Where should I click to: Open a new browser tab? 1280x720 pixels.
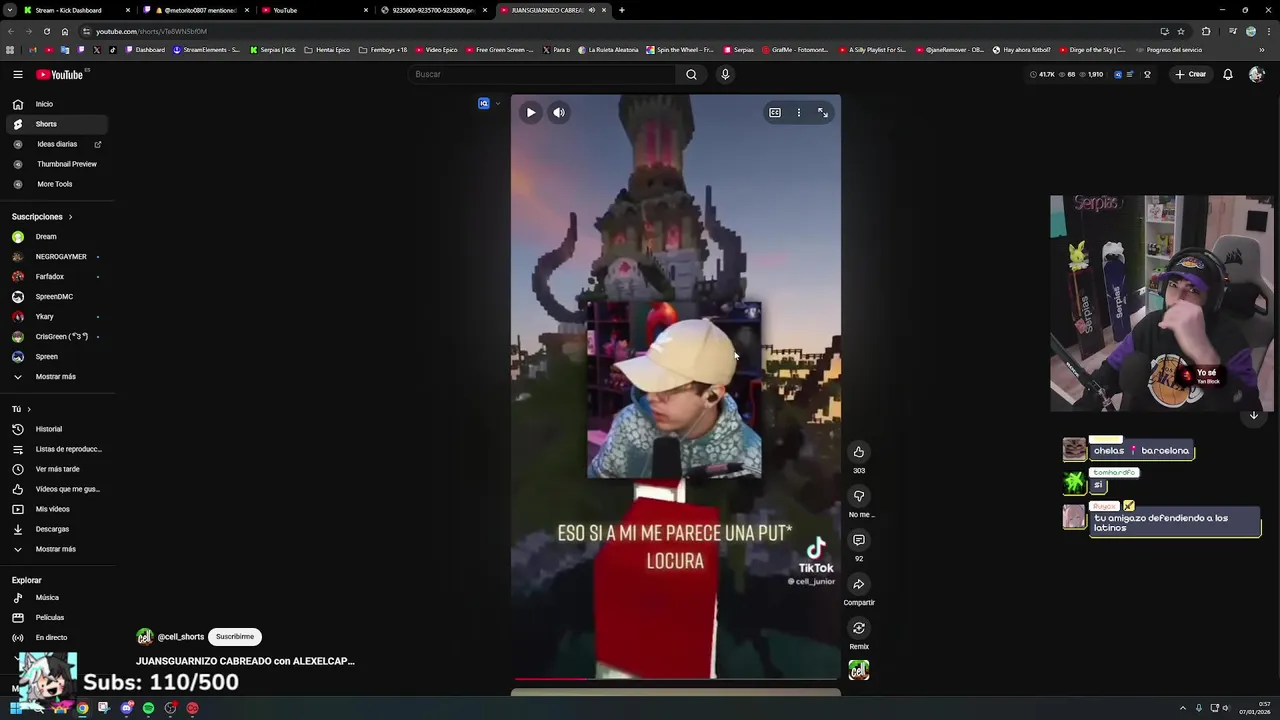[x=622, y=10]
